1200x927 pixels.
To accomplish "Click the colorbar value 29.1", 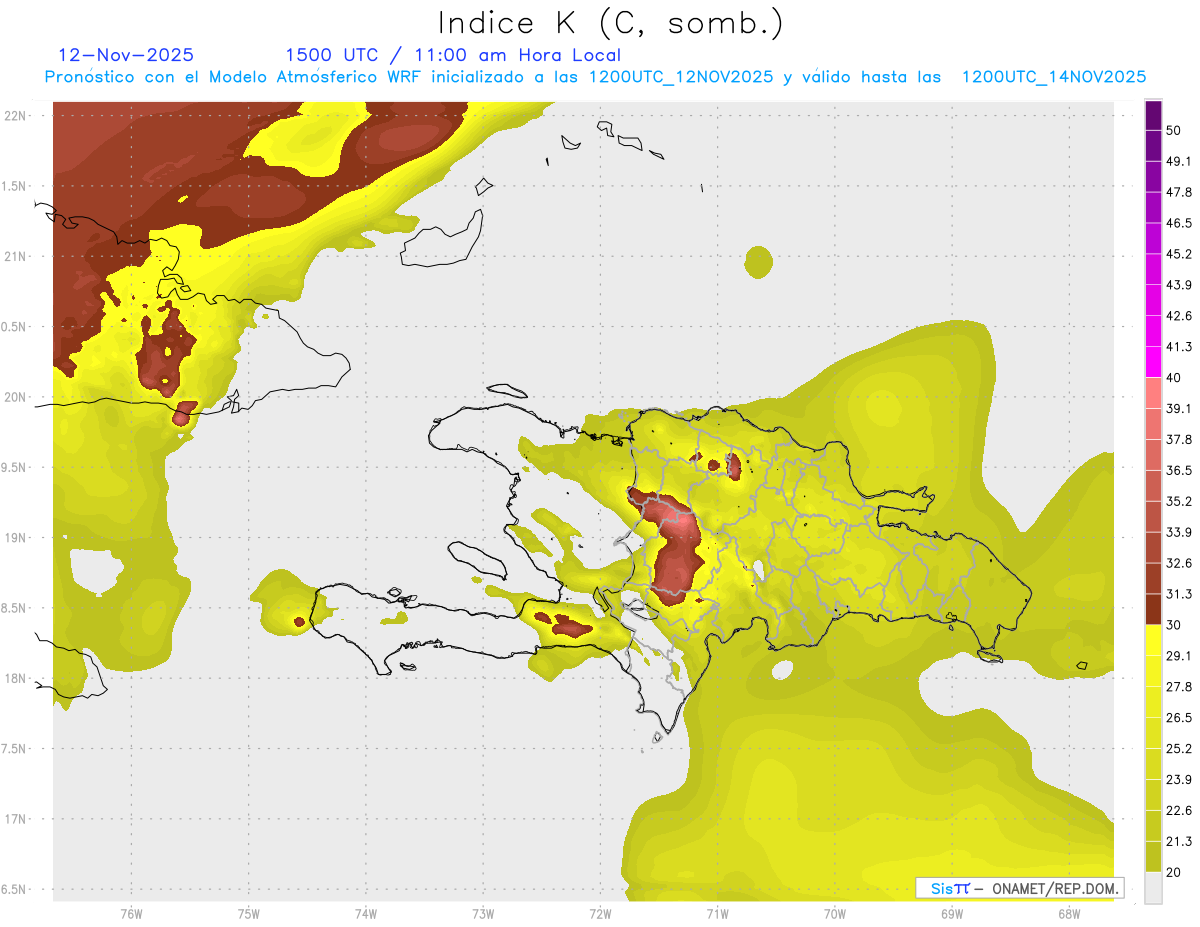I will pyautogui.click(x=1180, y=656).
